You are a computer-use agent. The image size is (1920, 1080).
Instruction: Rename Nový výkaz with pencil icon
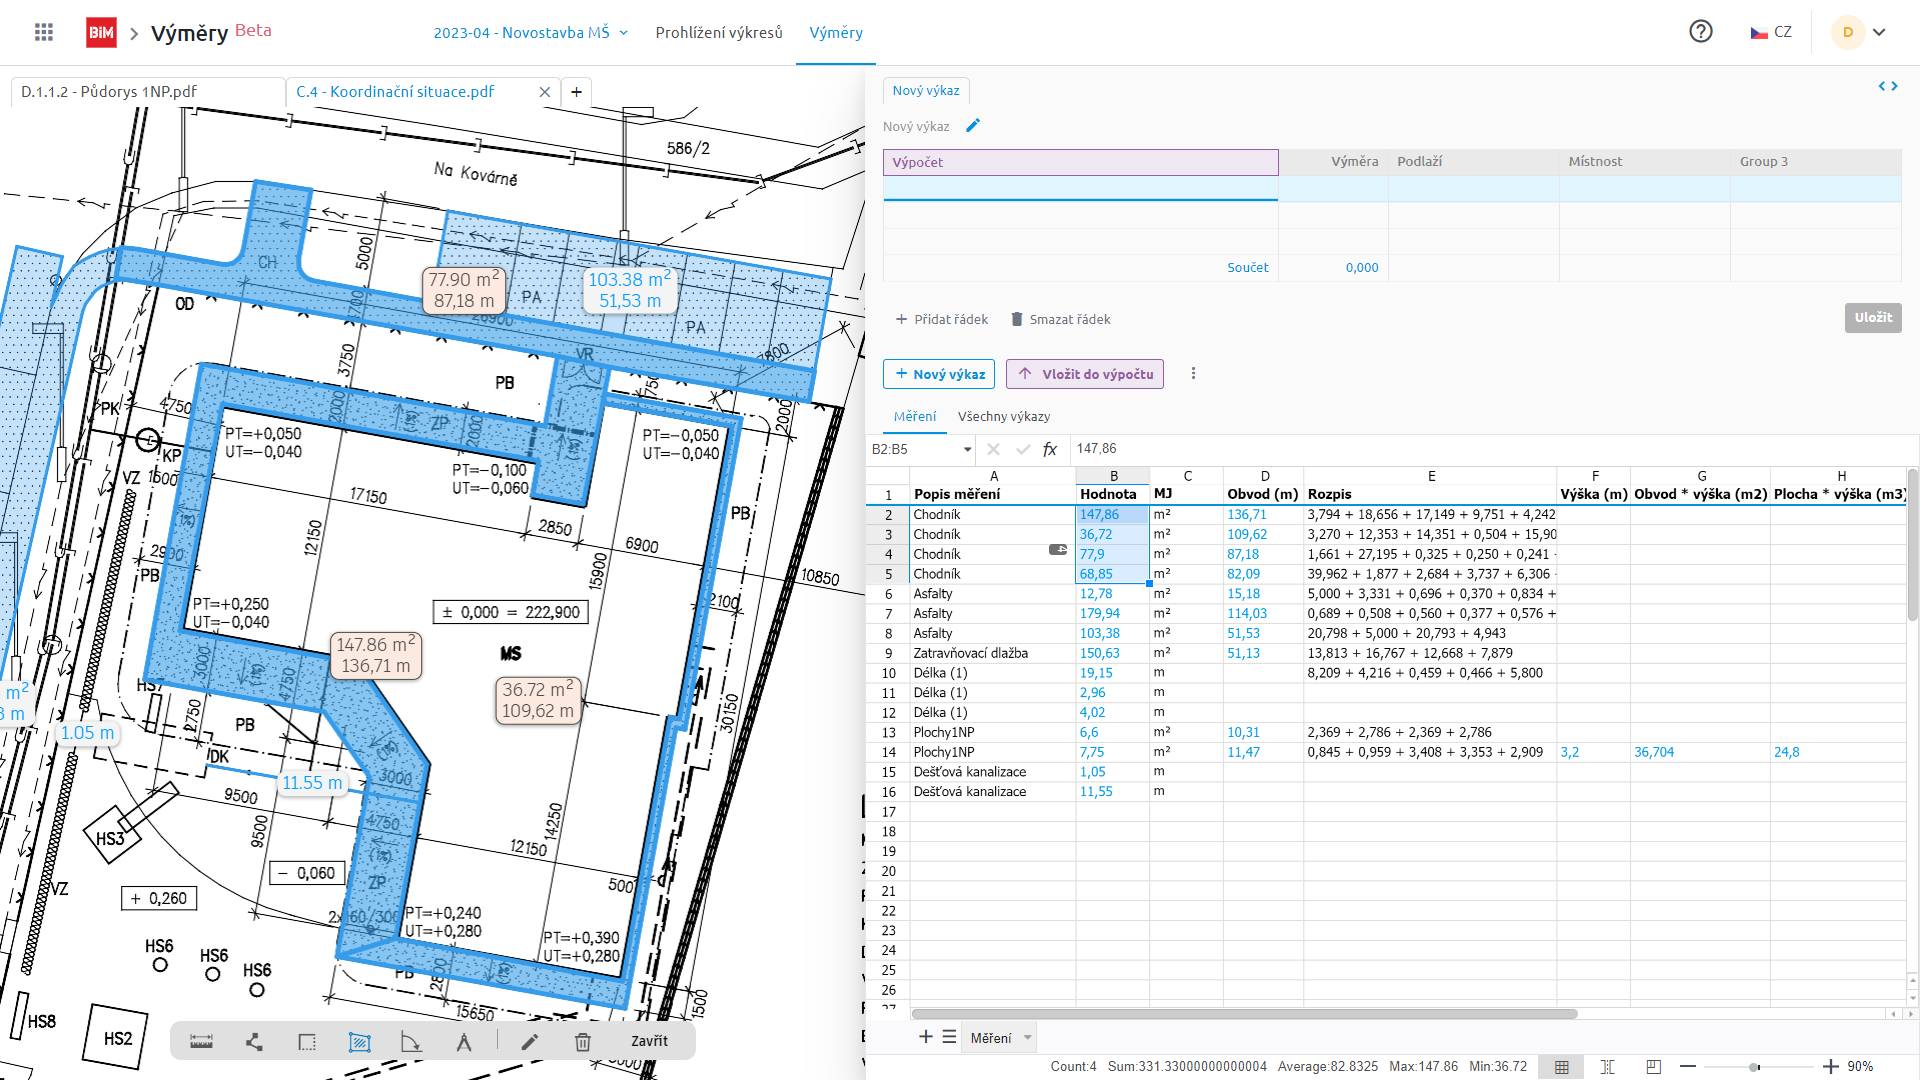973,126
